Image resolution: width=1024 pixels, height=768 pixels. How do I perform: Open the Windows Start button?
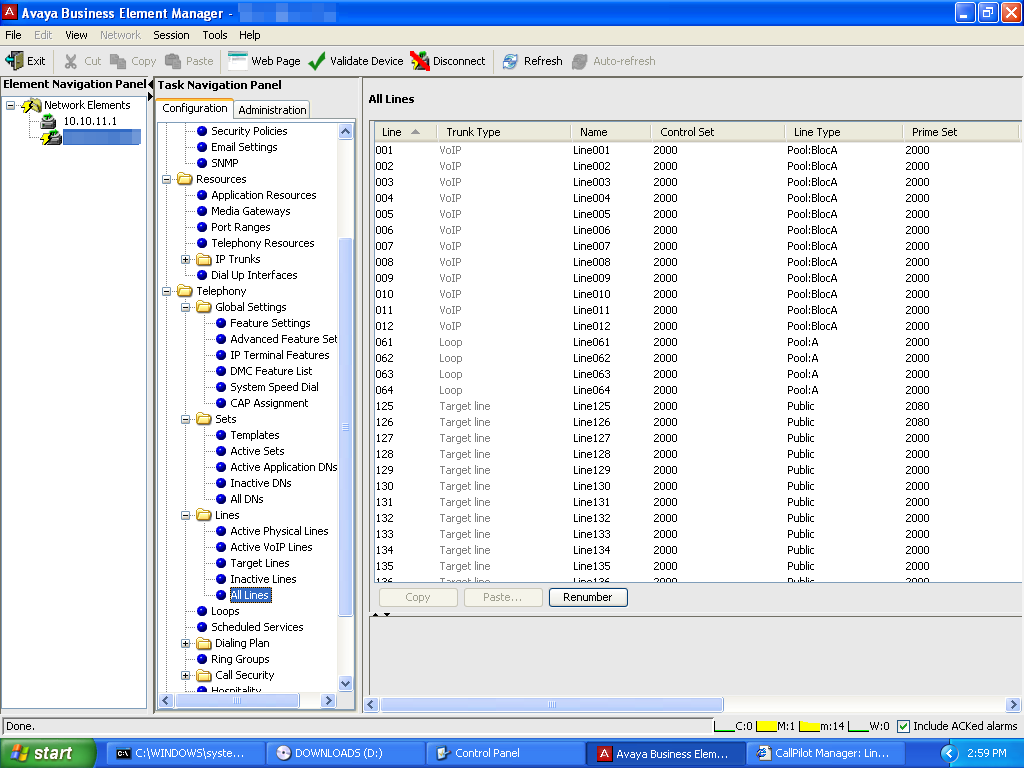[48, 753]
